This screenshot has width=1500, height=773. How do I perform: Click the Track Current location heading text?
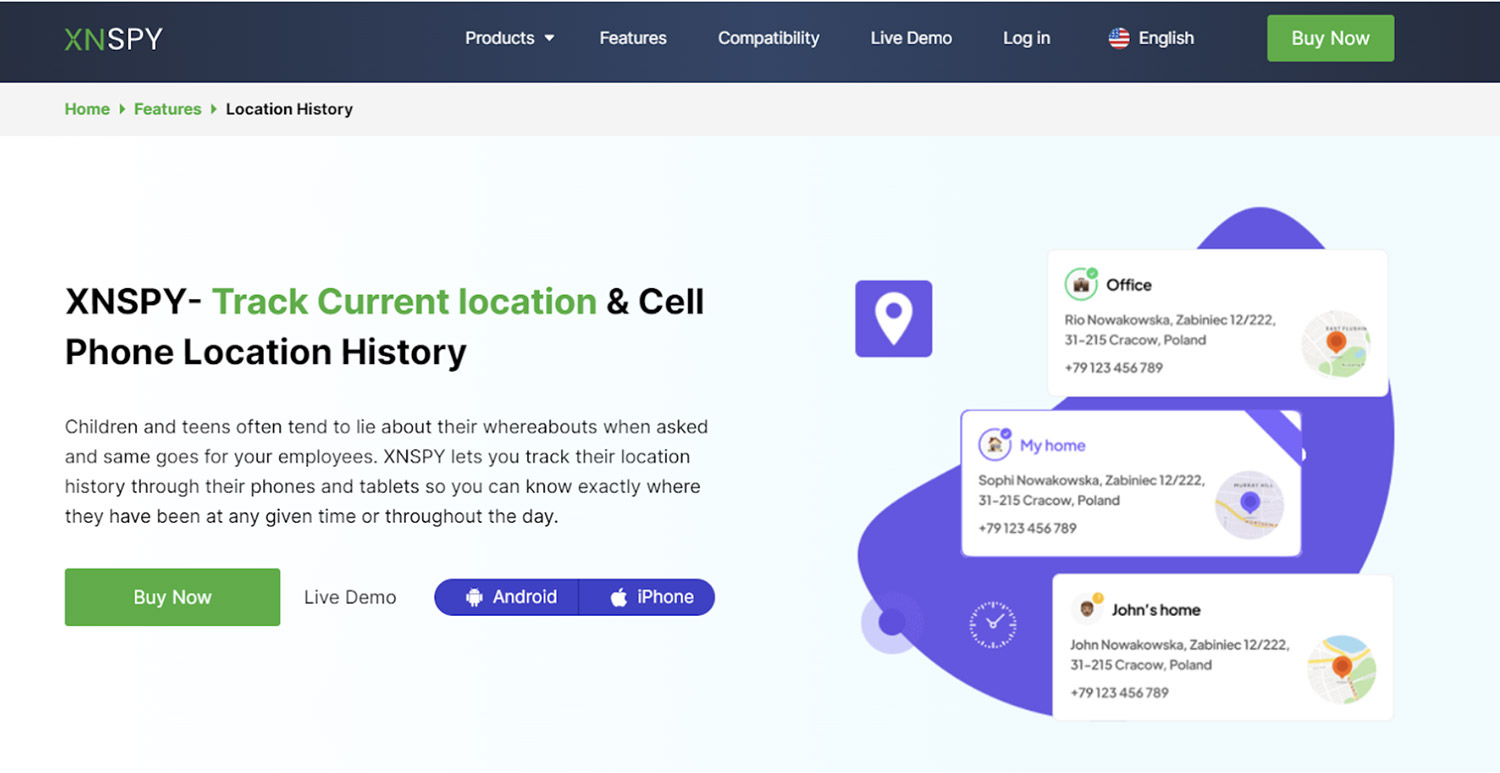click(x=404, y=301)
